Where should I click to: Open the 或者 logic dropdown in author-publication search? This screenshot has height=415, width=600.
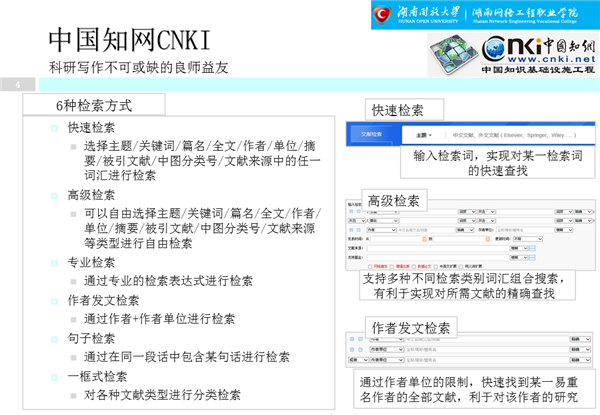click(359, 360)
